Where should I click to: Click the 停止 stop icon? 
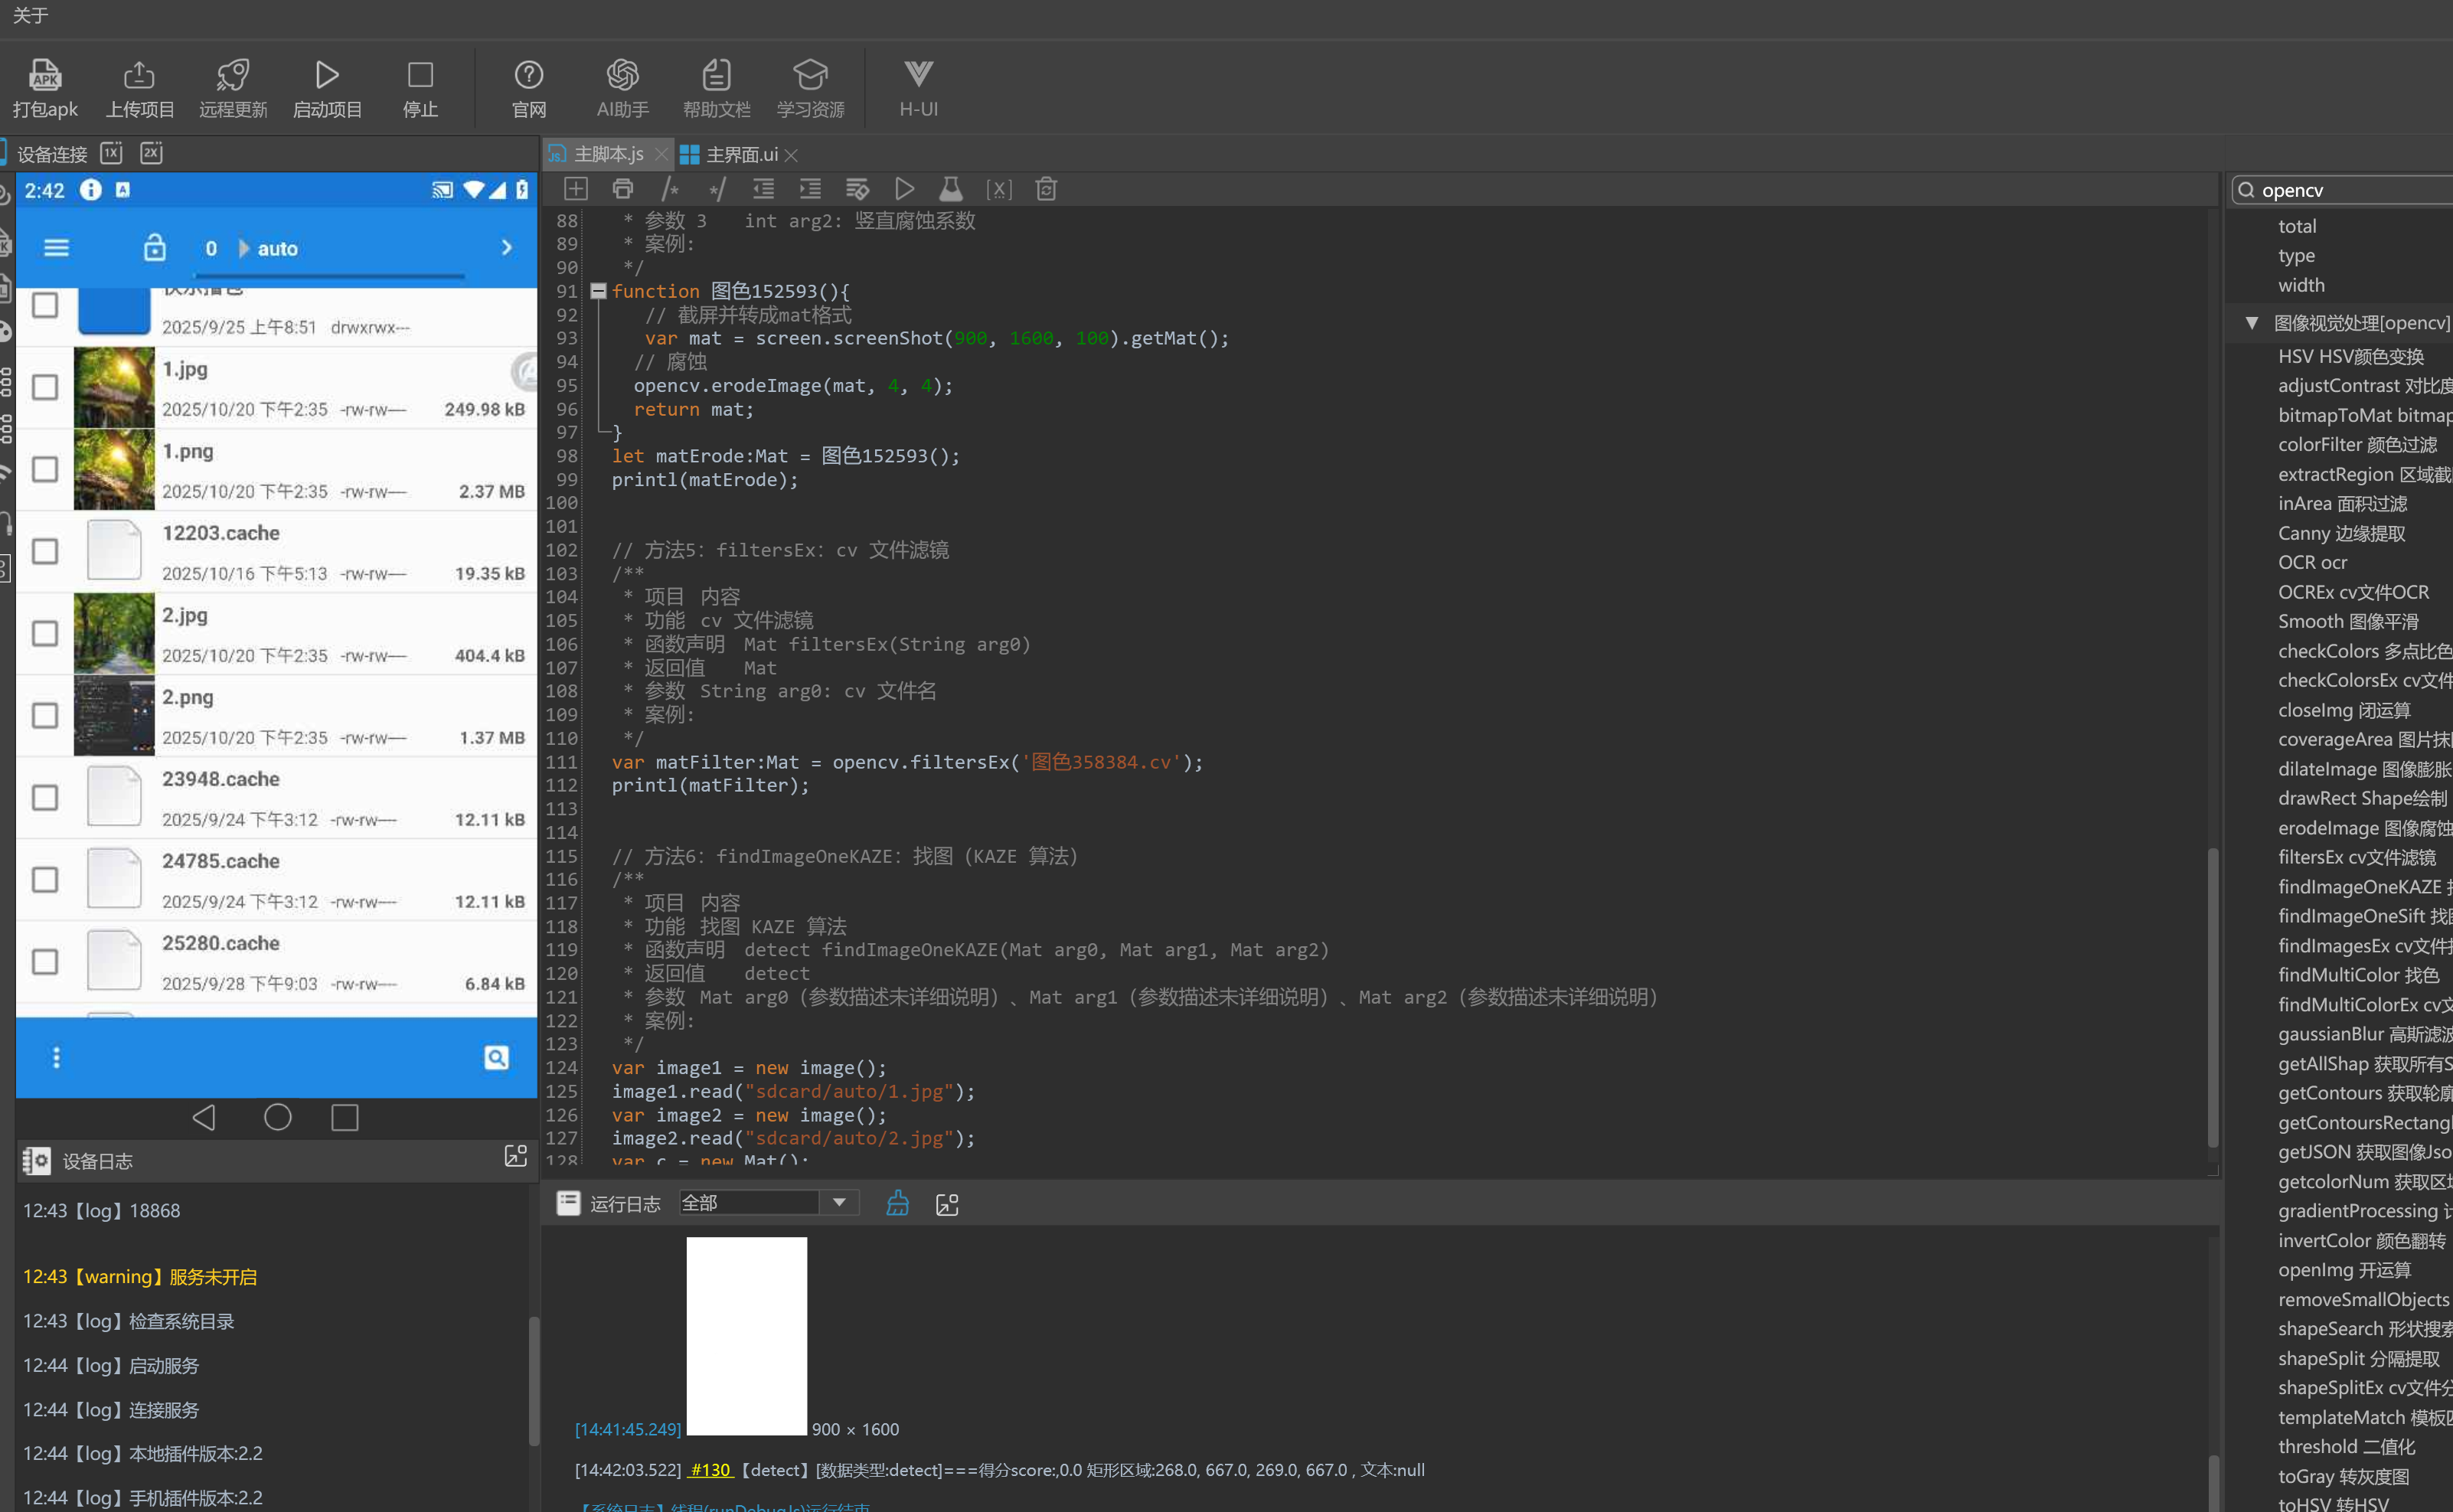click(420, 75)
